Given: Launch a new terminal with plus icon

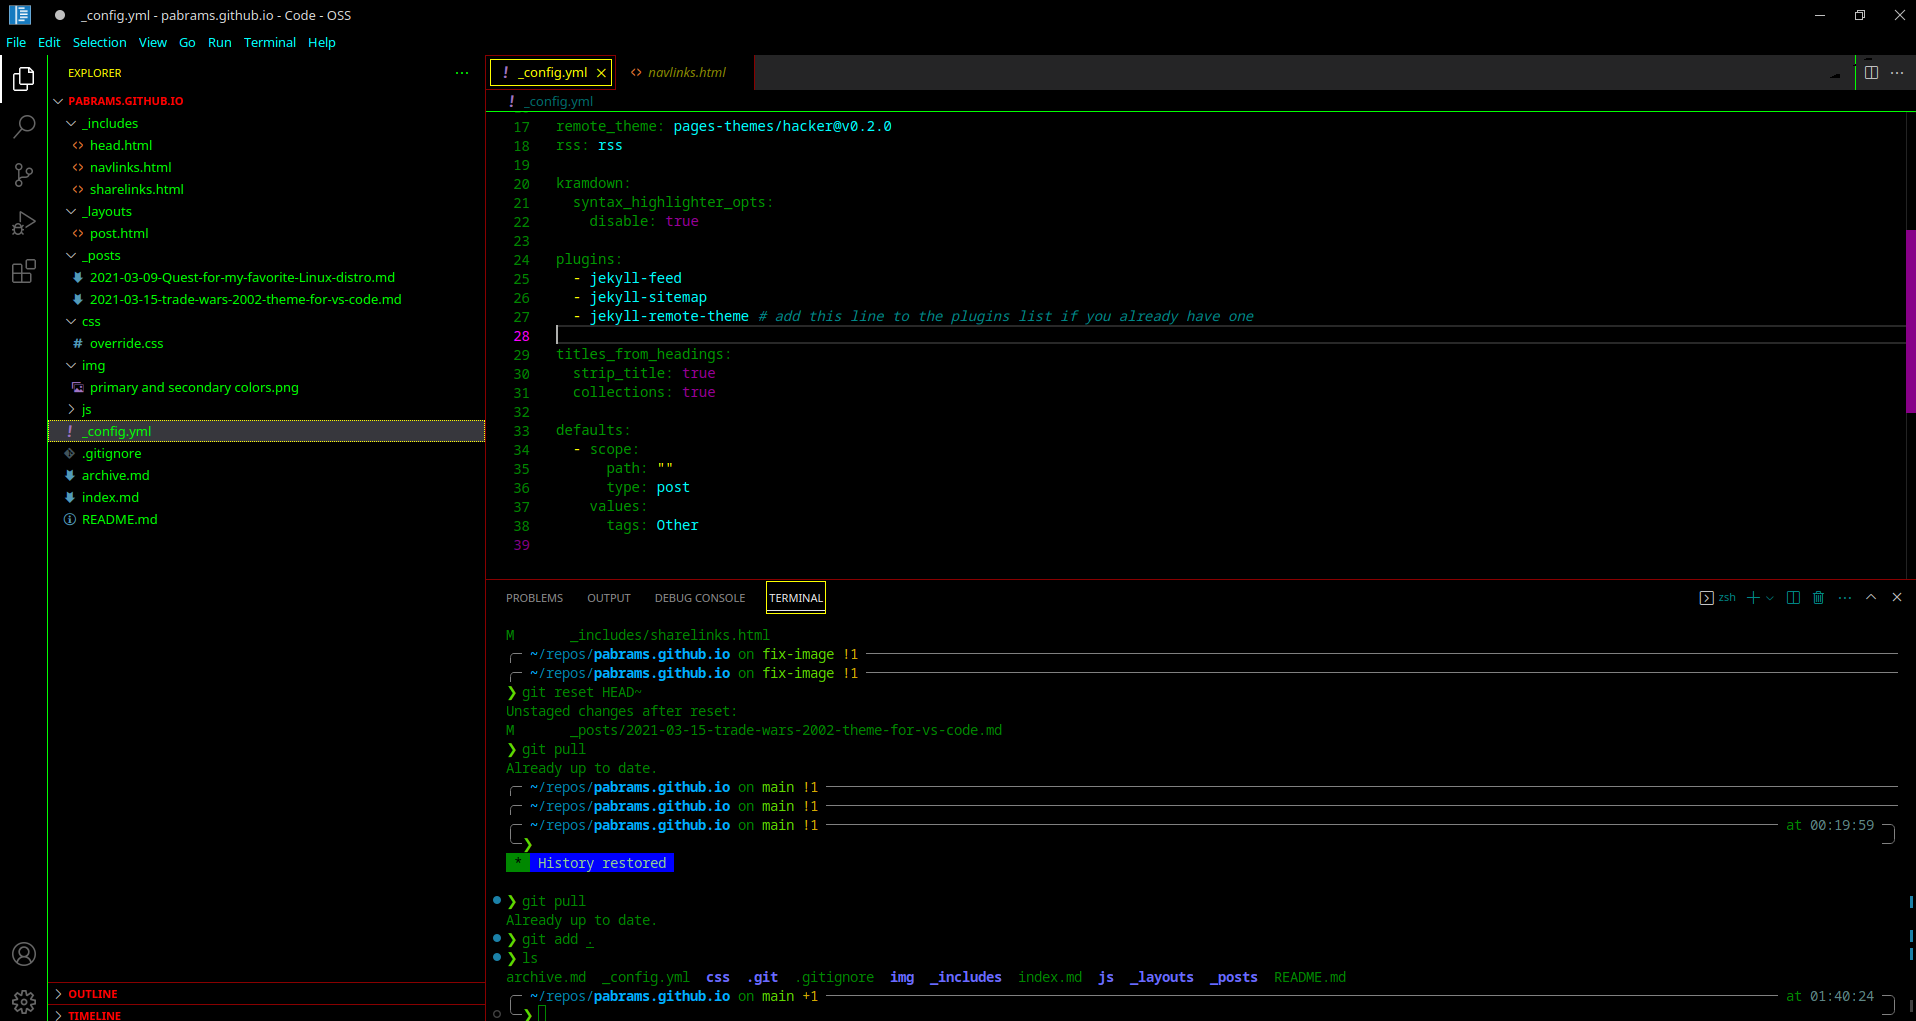Looking at the screenshot, I should pos(1753,598).
